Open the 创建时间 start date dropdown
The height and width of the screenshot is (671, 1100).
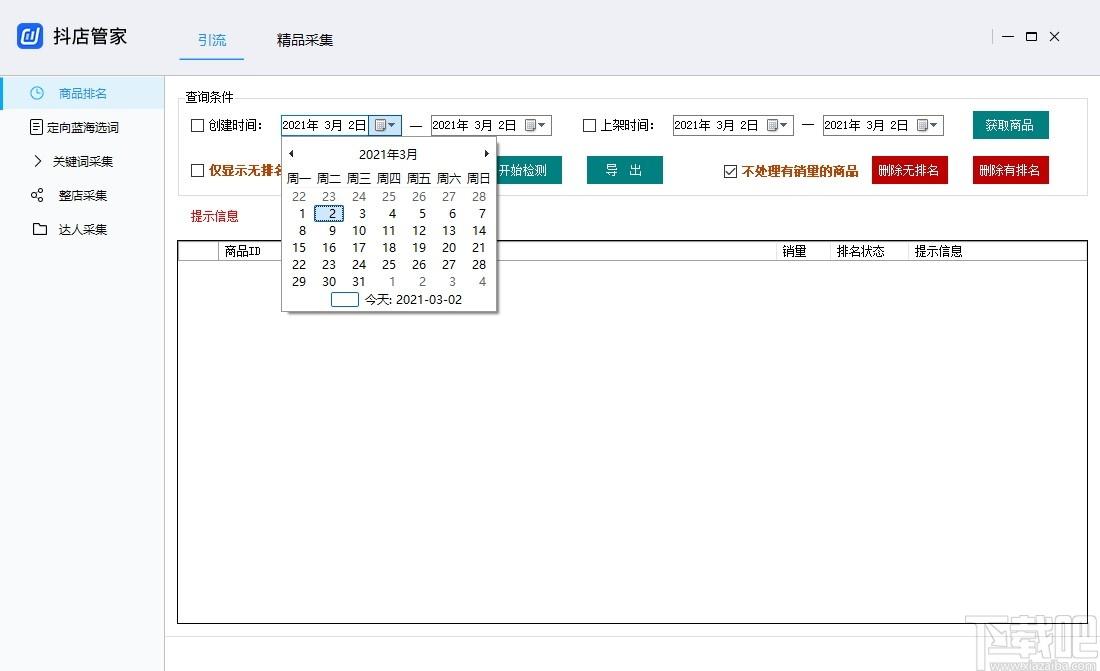point(385,125)
